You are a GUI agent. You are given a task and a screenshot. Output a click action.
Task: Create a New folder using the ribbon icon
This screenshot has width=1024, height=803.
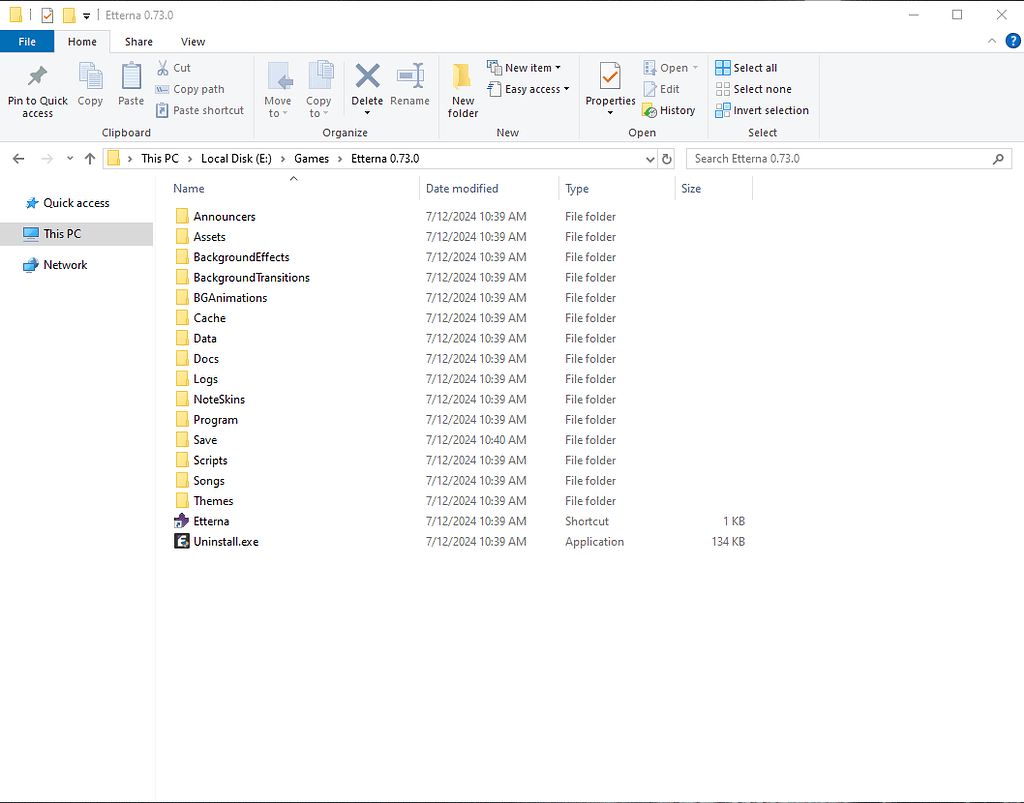pyautogui.click(x=462, y=88)
